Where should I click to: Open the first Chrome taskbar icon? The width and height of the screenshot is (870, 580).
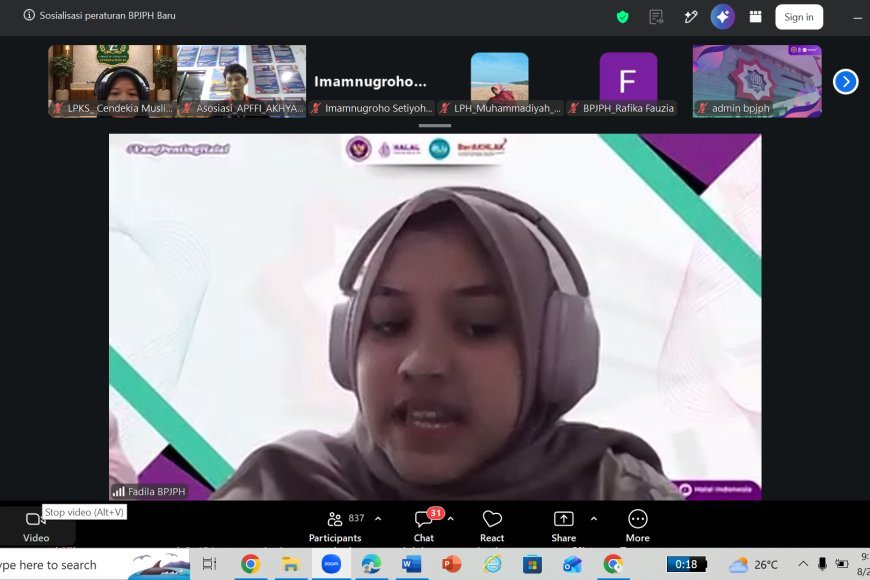(250, 564)
